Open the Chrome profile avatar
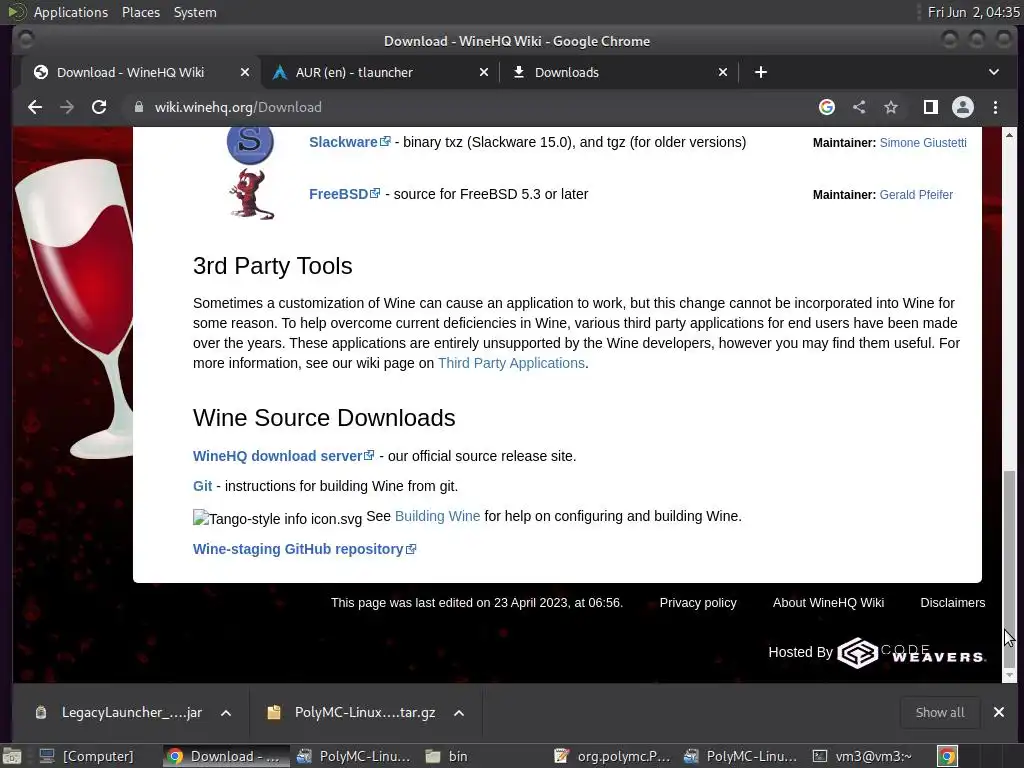Image resolution: width=1024 pixels, height=768 pixels. (963, 107)
